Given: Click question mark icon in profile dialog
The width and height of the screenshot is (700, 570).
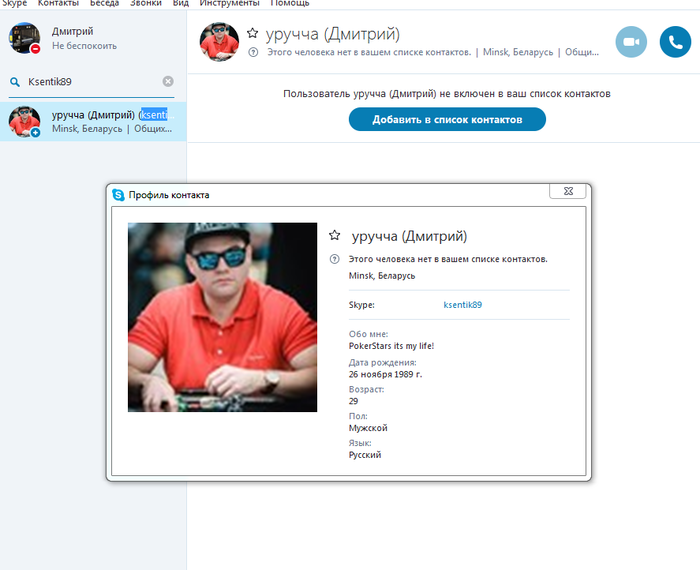Looking at the screenshot, I should (334, 259).
